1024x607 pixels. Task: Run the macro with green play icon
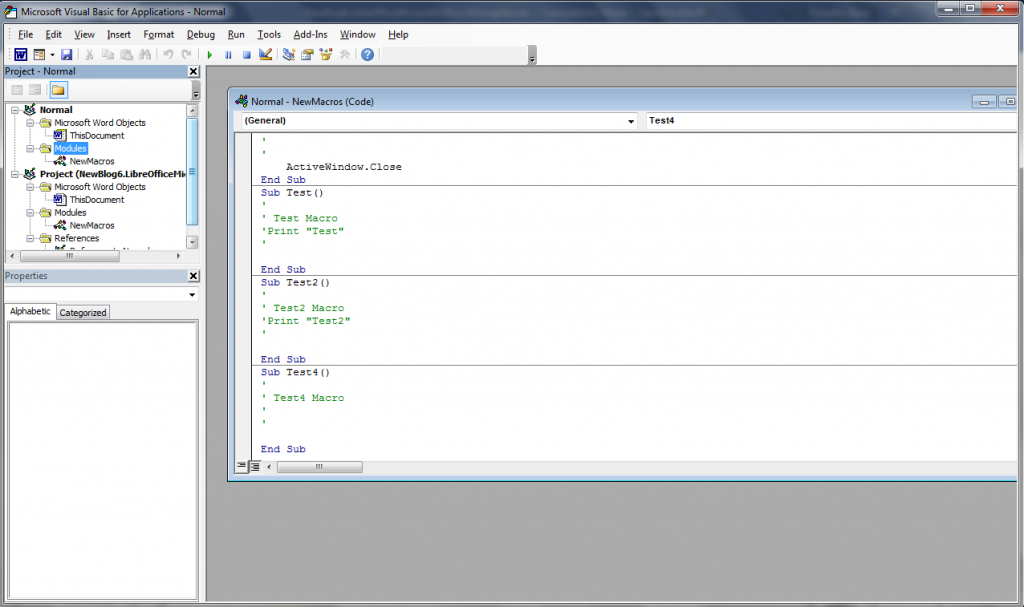[210, 54]
